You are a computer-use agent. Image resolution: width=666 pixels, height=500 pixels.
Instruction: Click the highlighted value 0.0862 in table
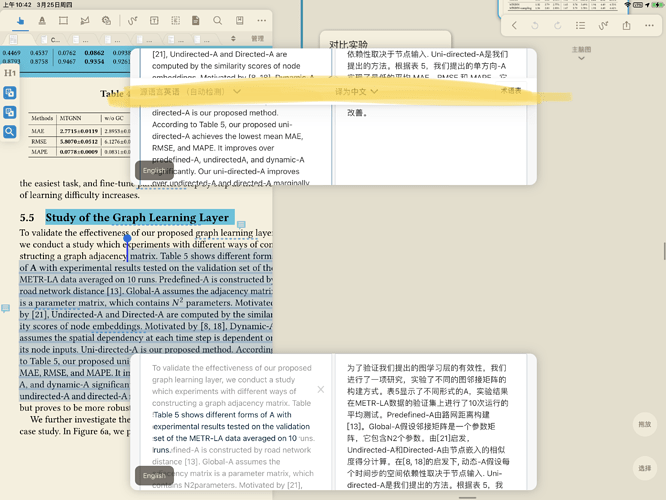click(94, 53)
